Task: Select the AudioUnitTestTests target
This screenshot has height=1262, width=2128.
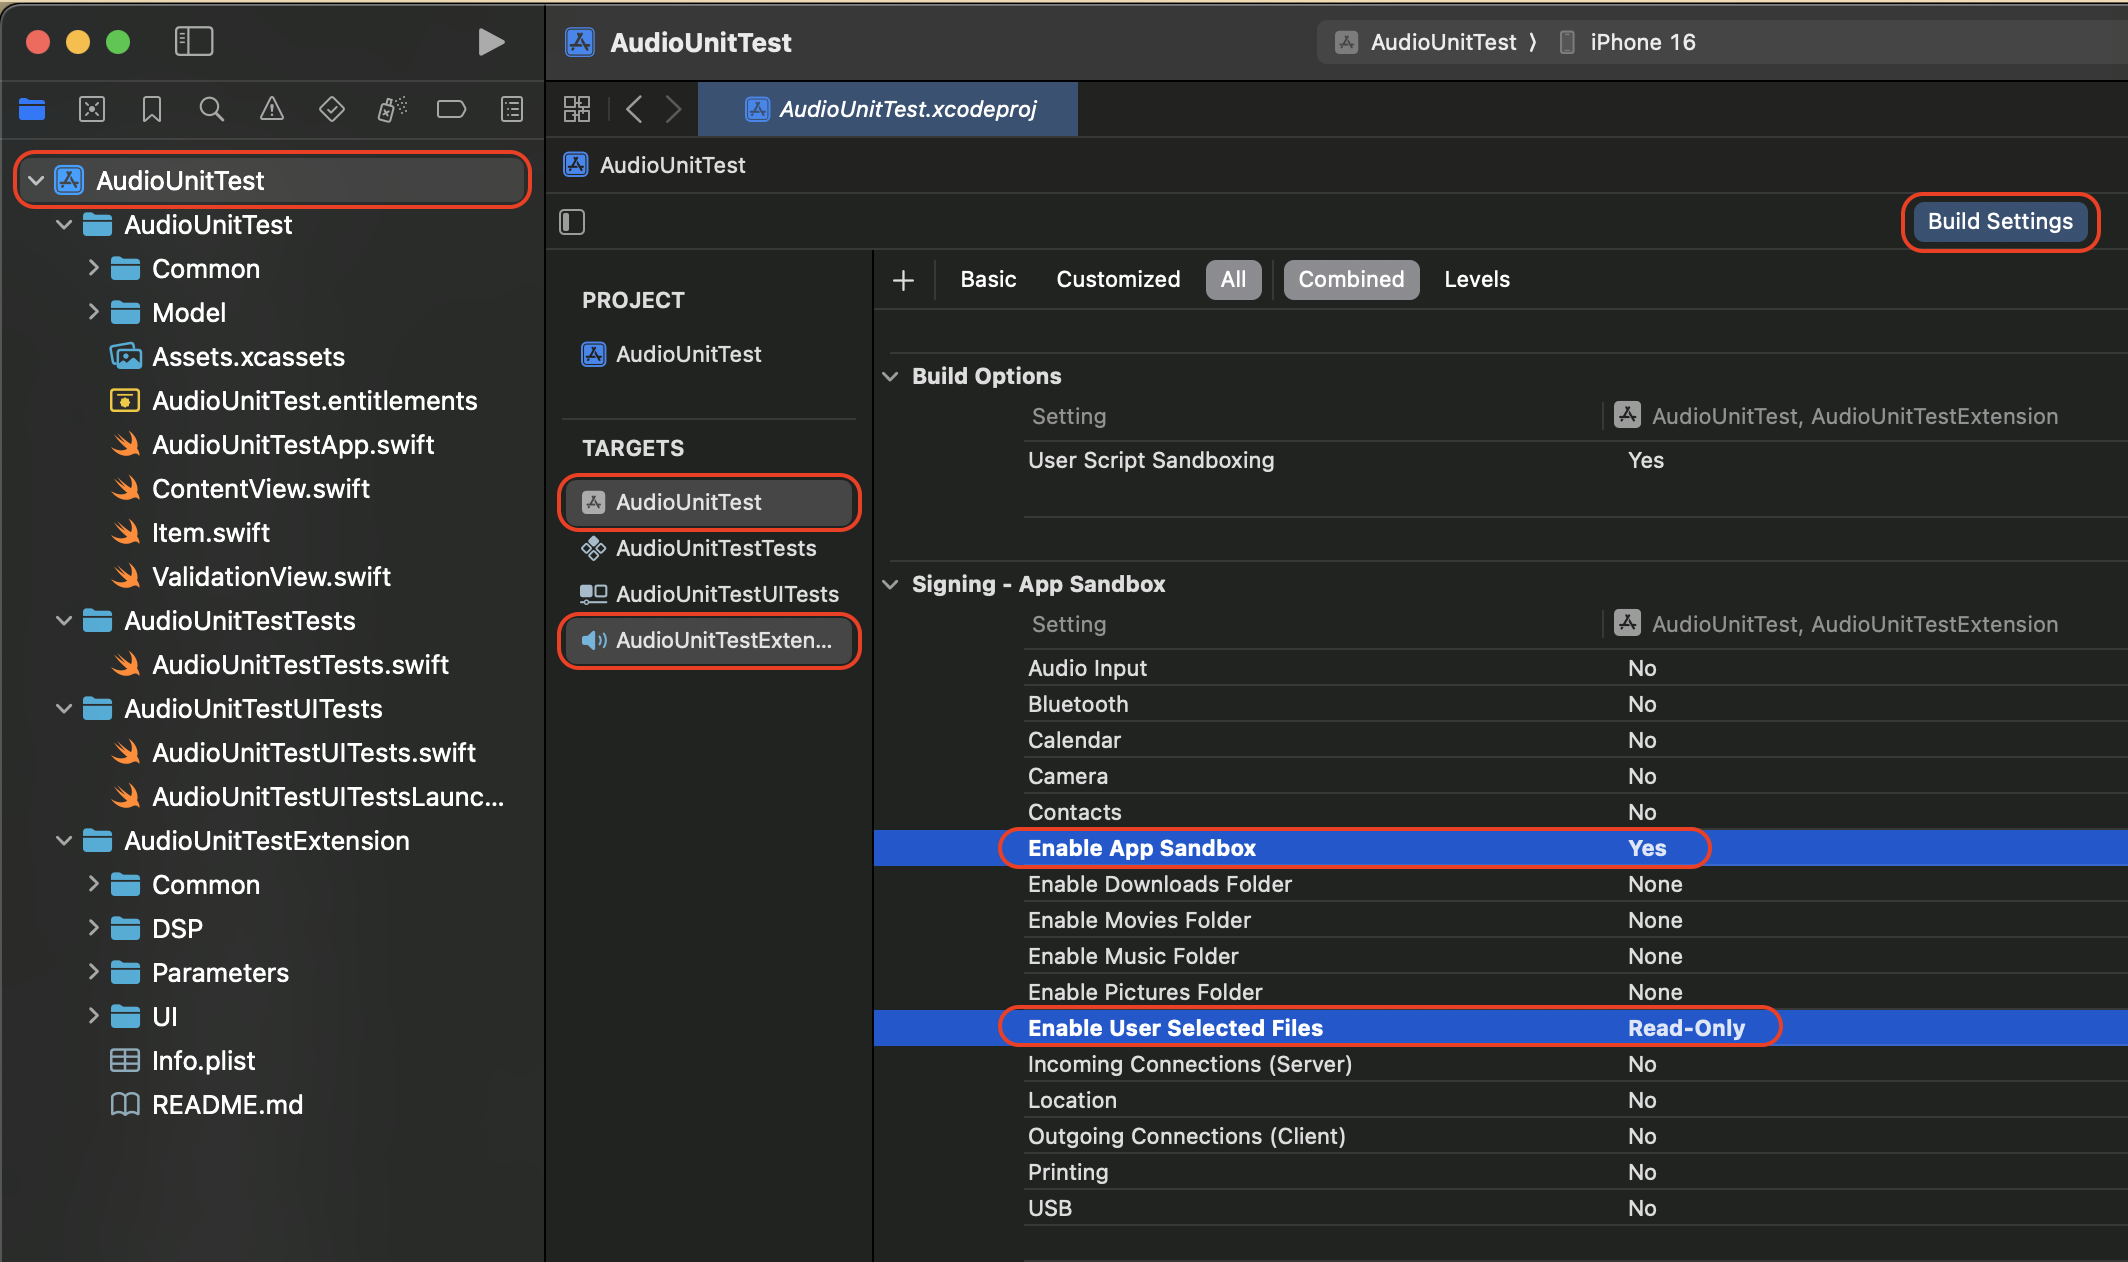Action: 715,548
